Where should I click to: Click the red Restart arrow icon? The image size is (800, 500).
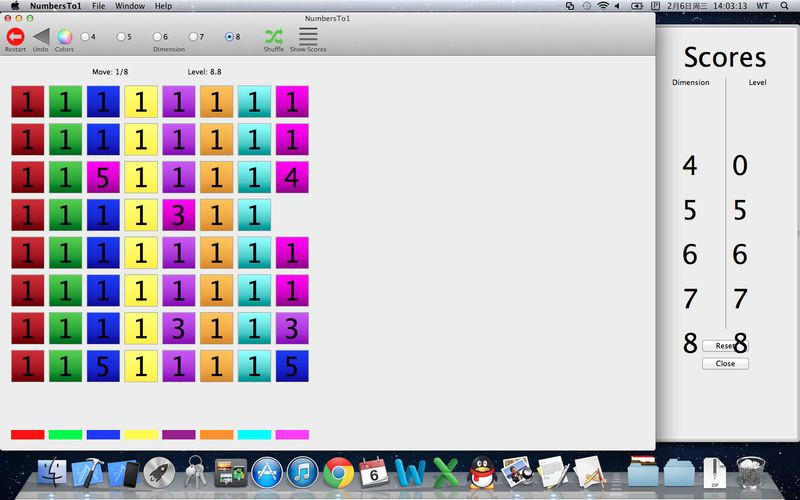pyautogui.click(x=15, y=37)
